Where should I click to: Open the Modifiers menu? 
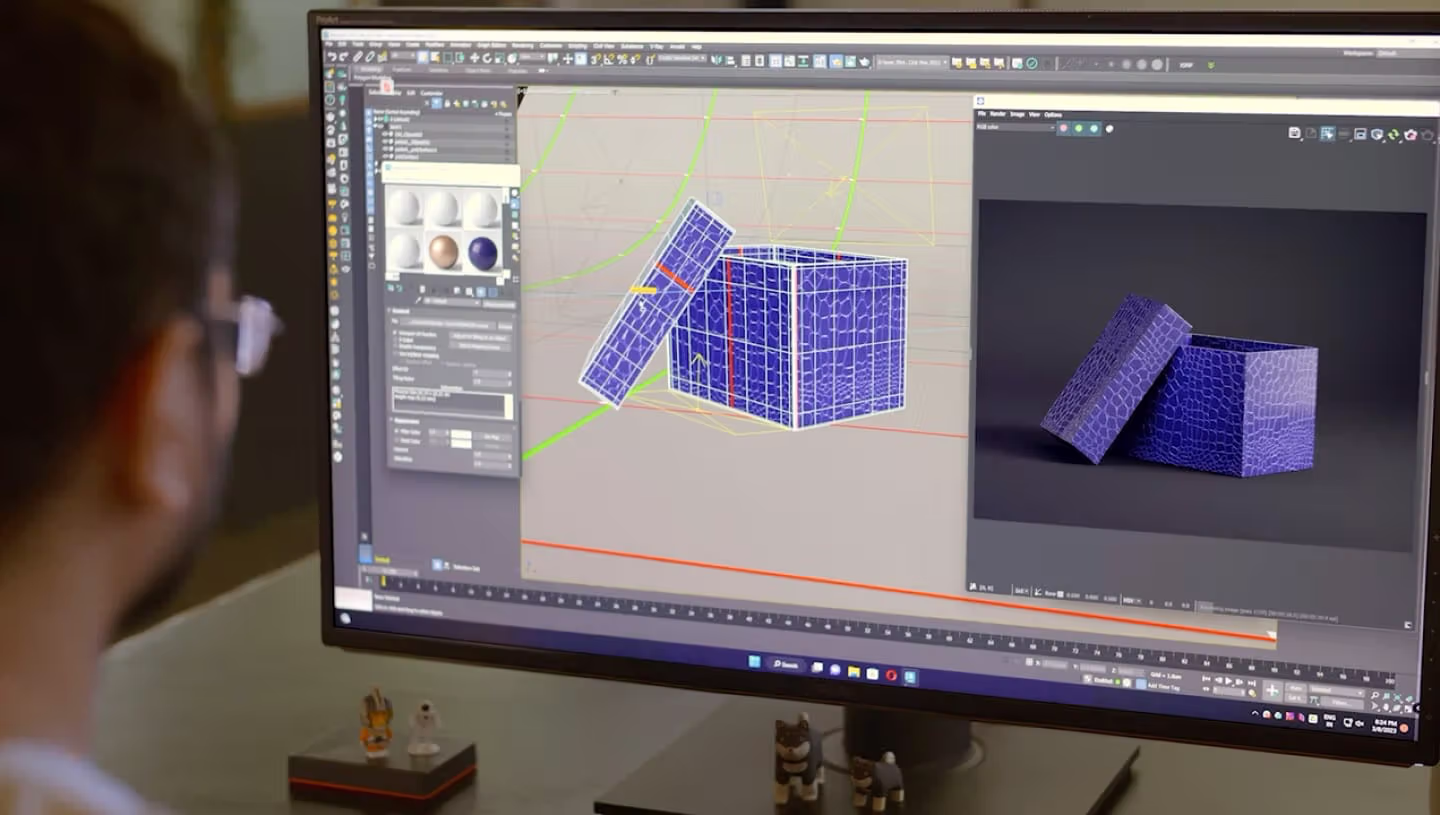[x=434, y=45]
